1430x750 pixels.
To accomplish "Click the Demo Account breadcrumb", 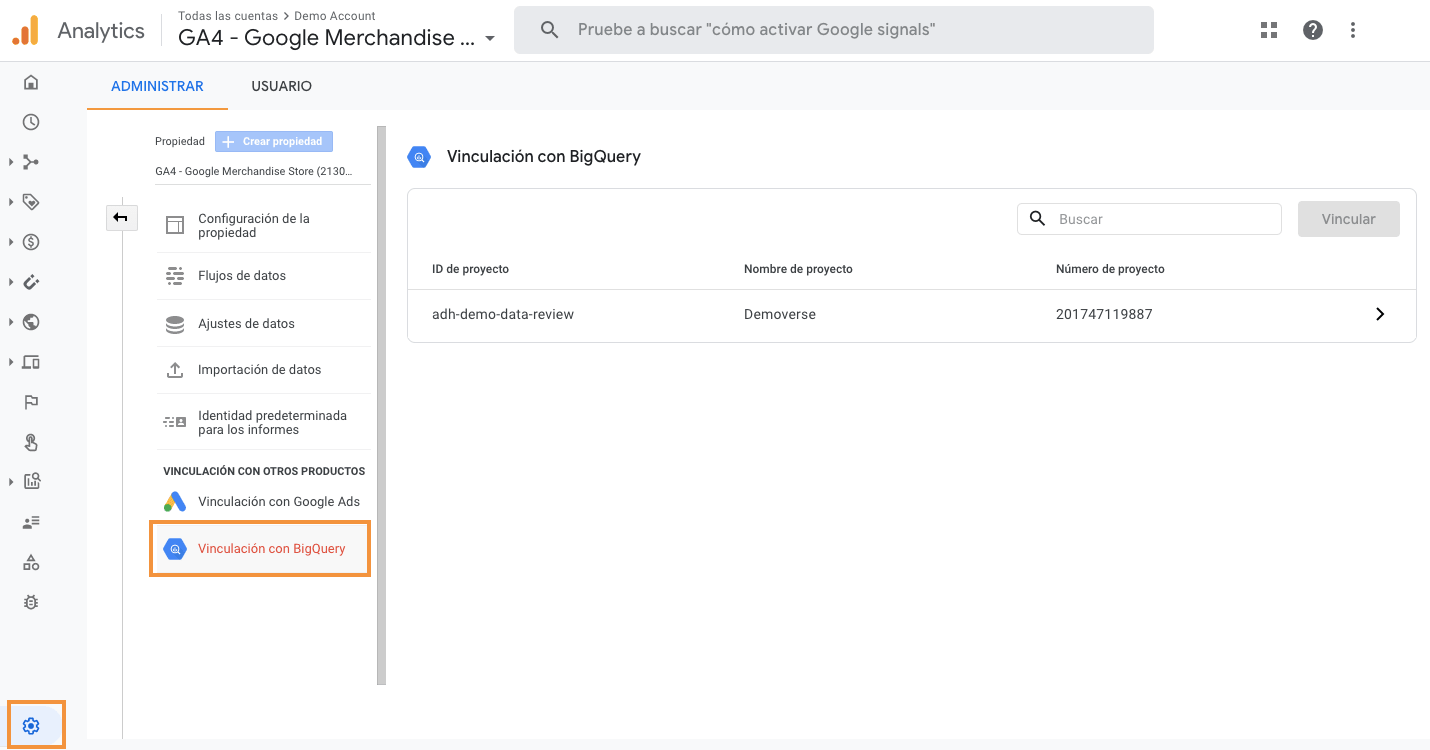I will coord(335,16).
